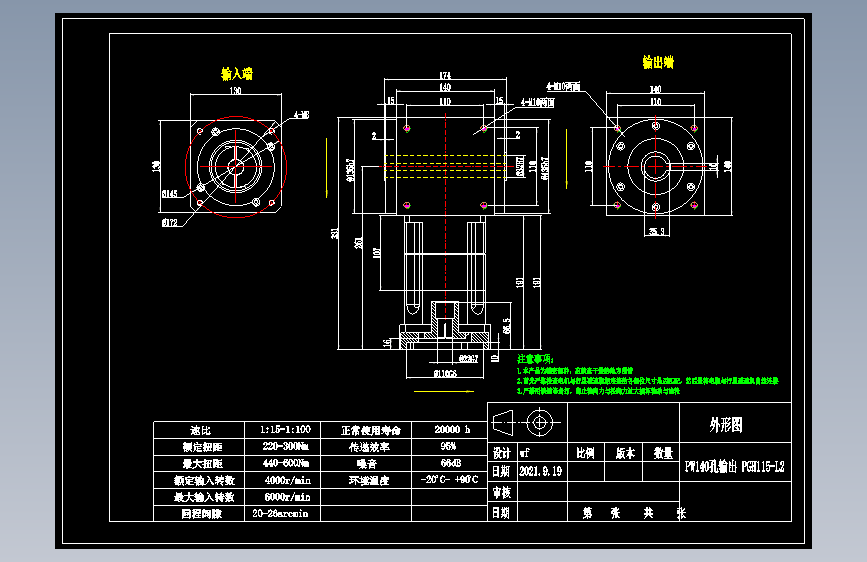The height and width of the screenshot is (562, 867).
Task: Click the wf designer name
Action: pyautogui.click(x=524, y=453)
